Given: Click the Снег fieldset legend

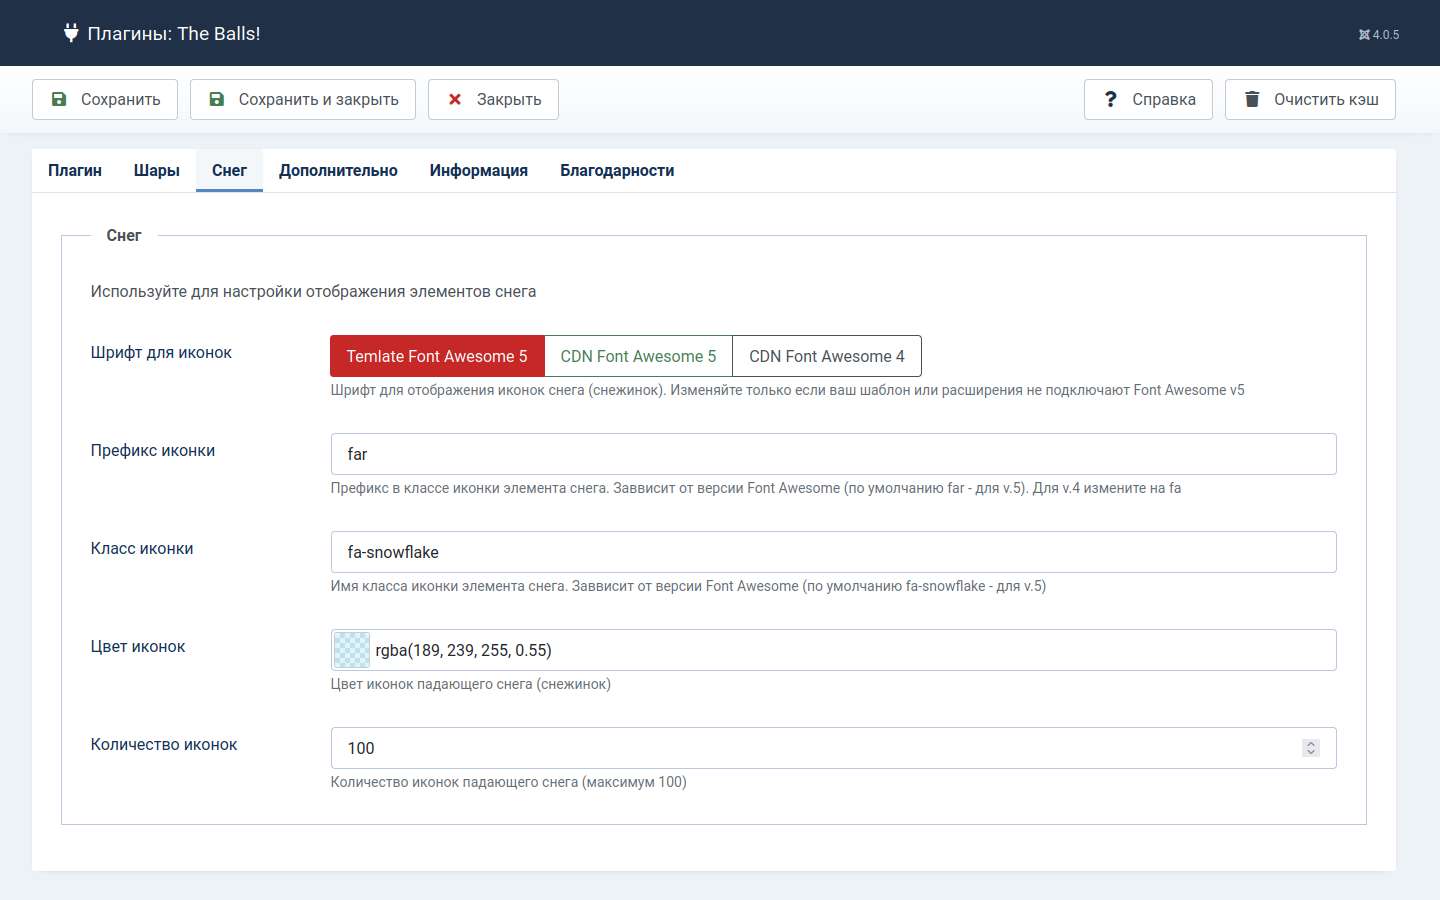Looking at the screenshot, I should [124, 235].
